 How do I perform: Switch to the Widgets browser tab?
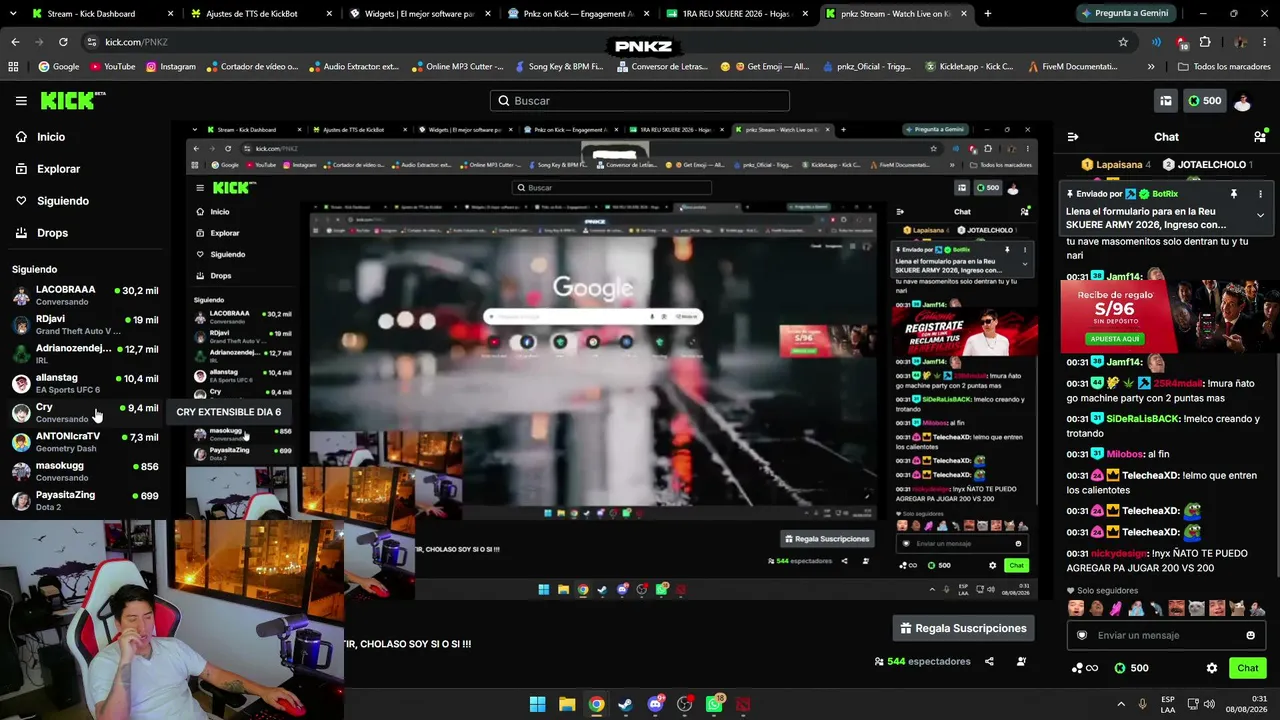coord(419,14)
